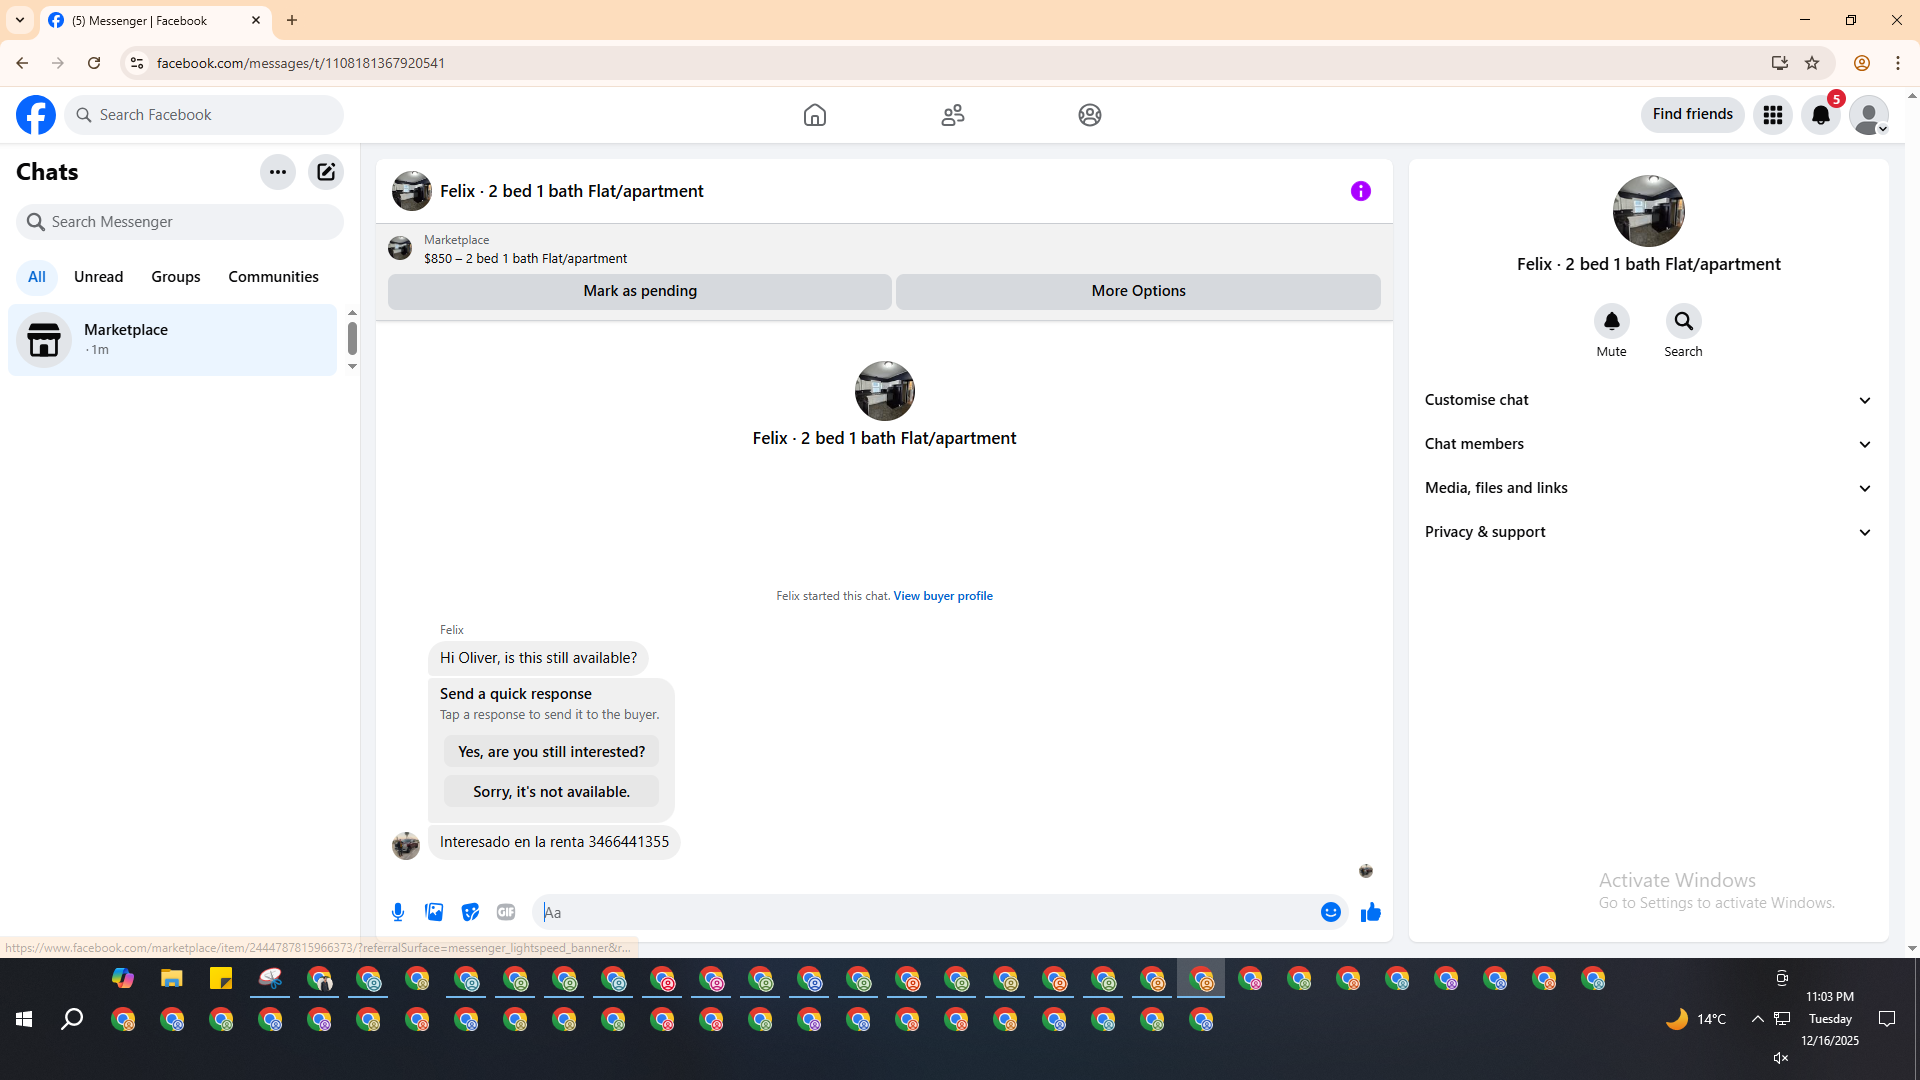Bookmark this page with star icon

point(1812,63)
